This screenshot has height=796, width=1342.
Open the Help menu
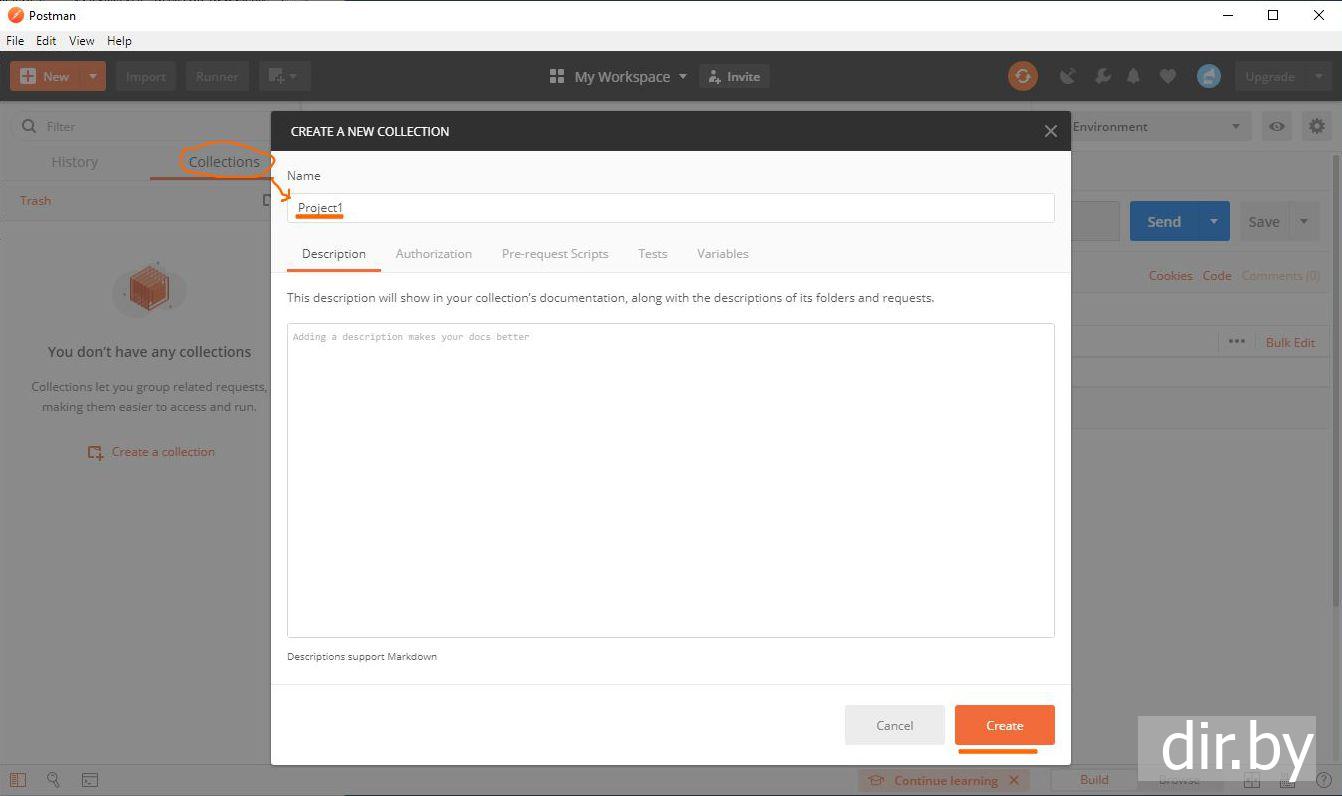[119, 41]
